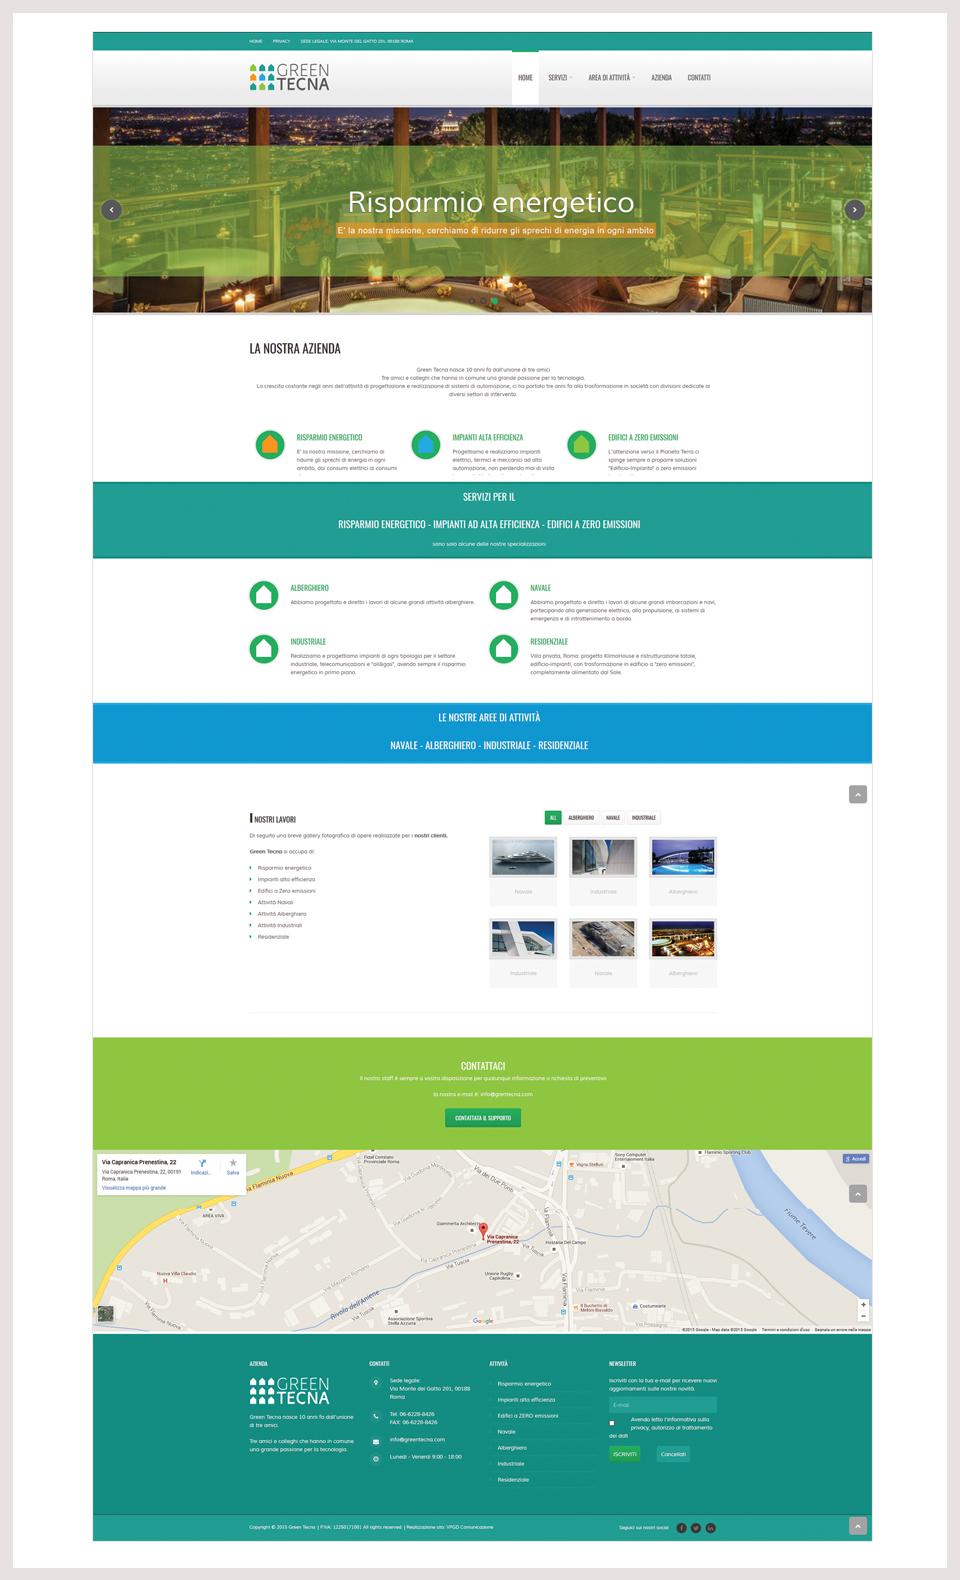
Task: Click the map Indicazioni directions icon
Action: 202,1163
